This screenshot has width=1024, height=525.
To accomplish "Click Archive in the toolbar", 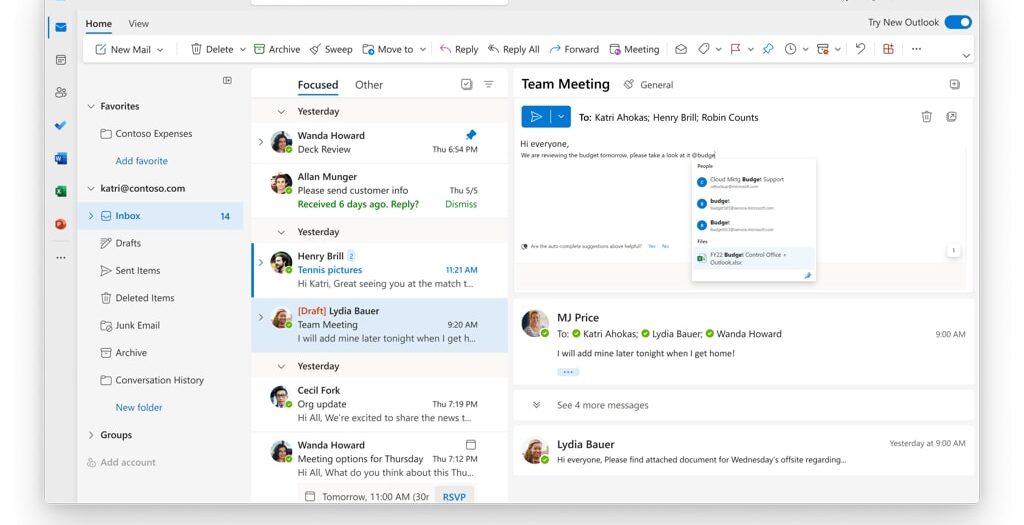I will coord(277,50).
